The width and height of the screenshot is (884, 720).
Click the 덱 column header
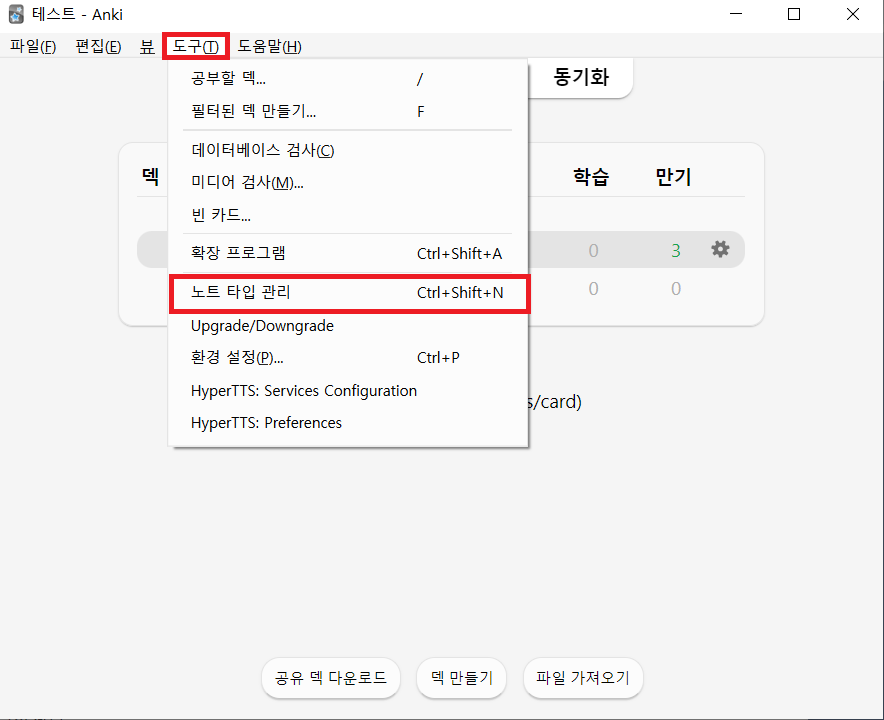coord(151,176)
